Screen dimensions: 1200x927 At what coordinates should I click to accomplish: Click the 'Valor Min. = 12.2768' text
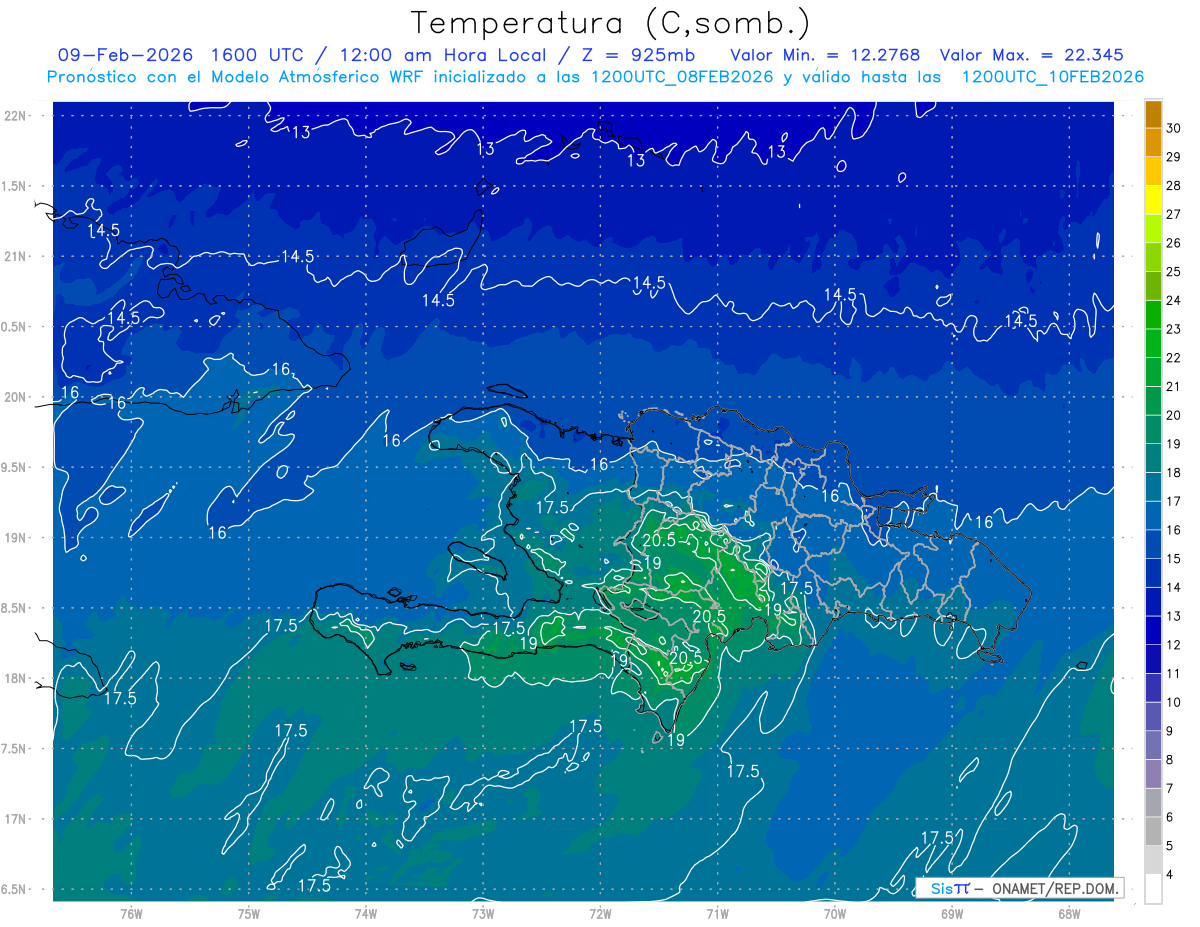pyautogui.click(x=825, y=55)
